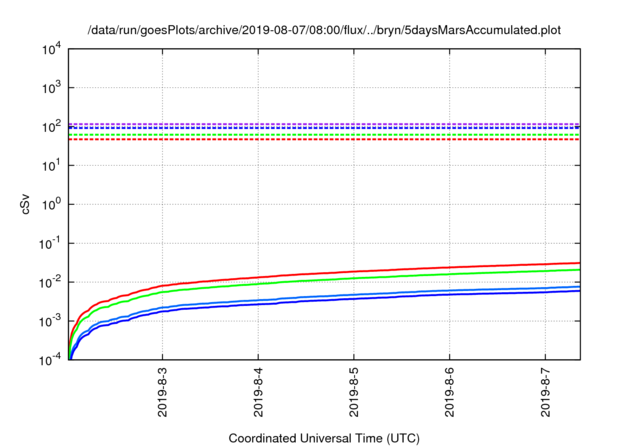The image size is (640, 448).
Task: Click the 10^-4 y-axis tick label
Action: click(x=50, y=359)
